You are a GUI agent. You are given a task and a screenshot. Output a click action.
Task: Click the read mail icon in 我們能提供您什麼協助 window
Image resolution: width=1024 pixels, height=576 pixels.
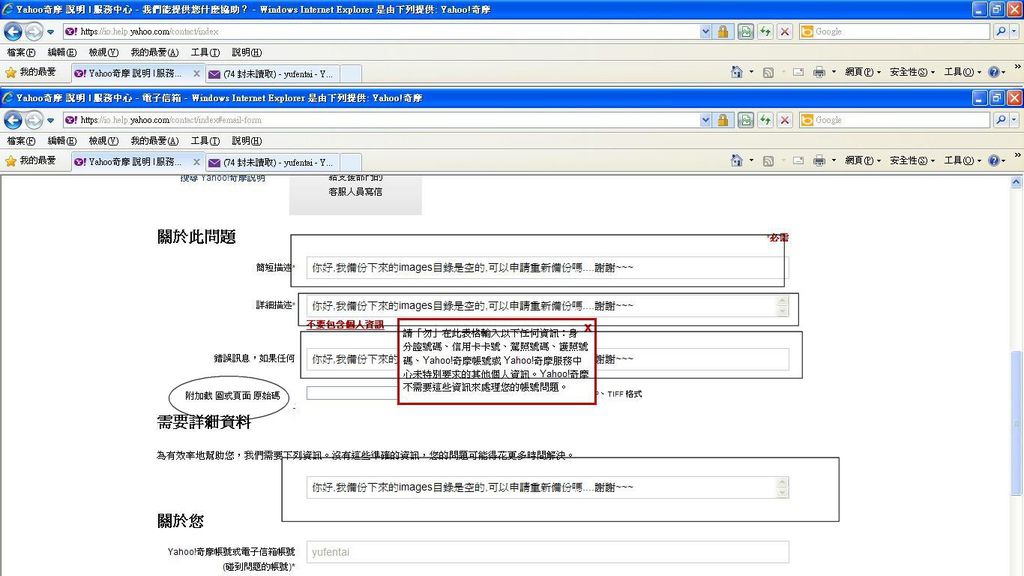(798, 72)
